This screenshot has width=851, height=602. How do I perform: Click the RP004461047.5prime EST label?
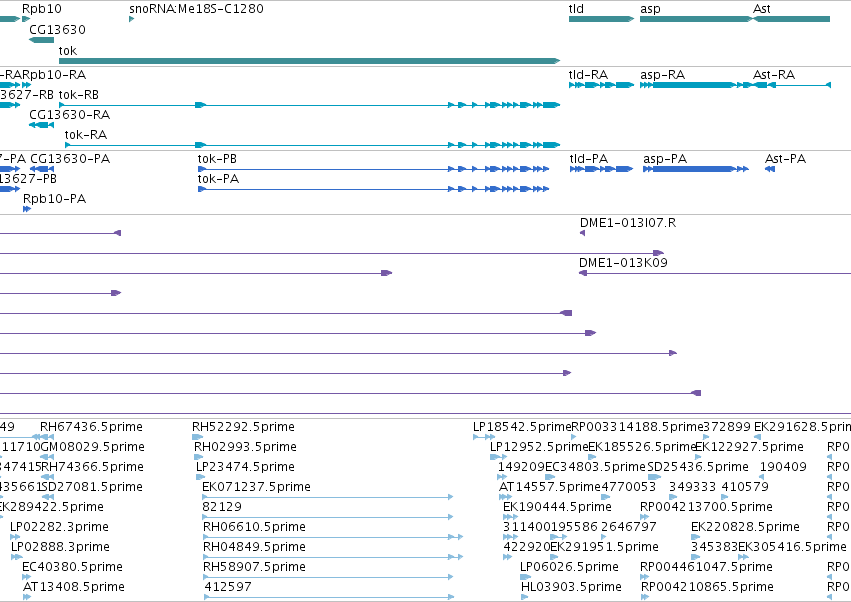tap(706, 567)
